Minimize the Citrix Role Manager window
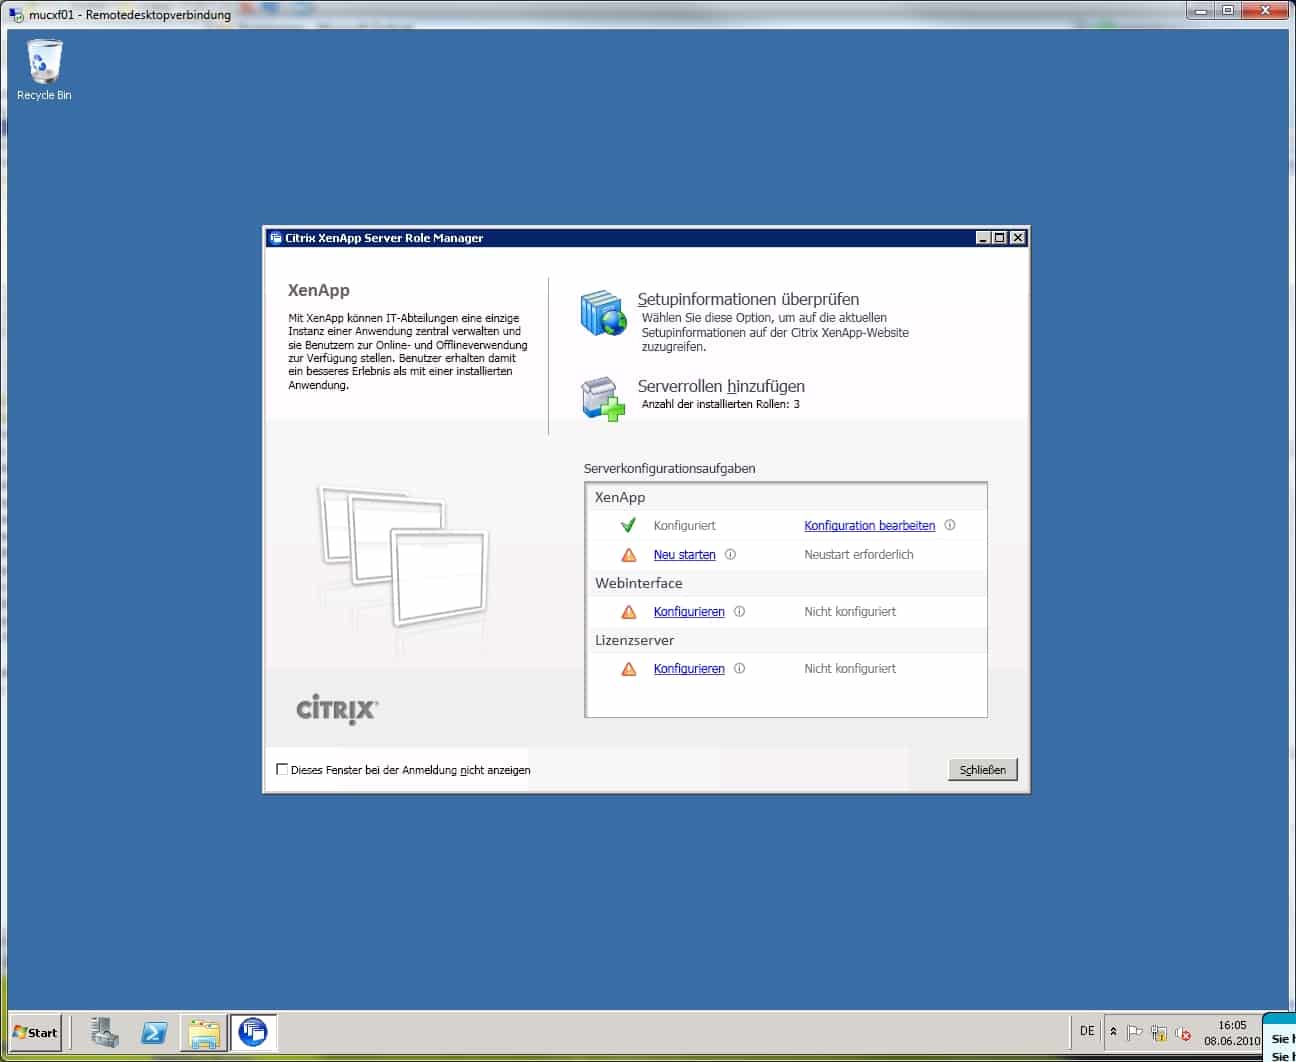1296x1062 pixels. 983,238
